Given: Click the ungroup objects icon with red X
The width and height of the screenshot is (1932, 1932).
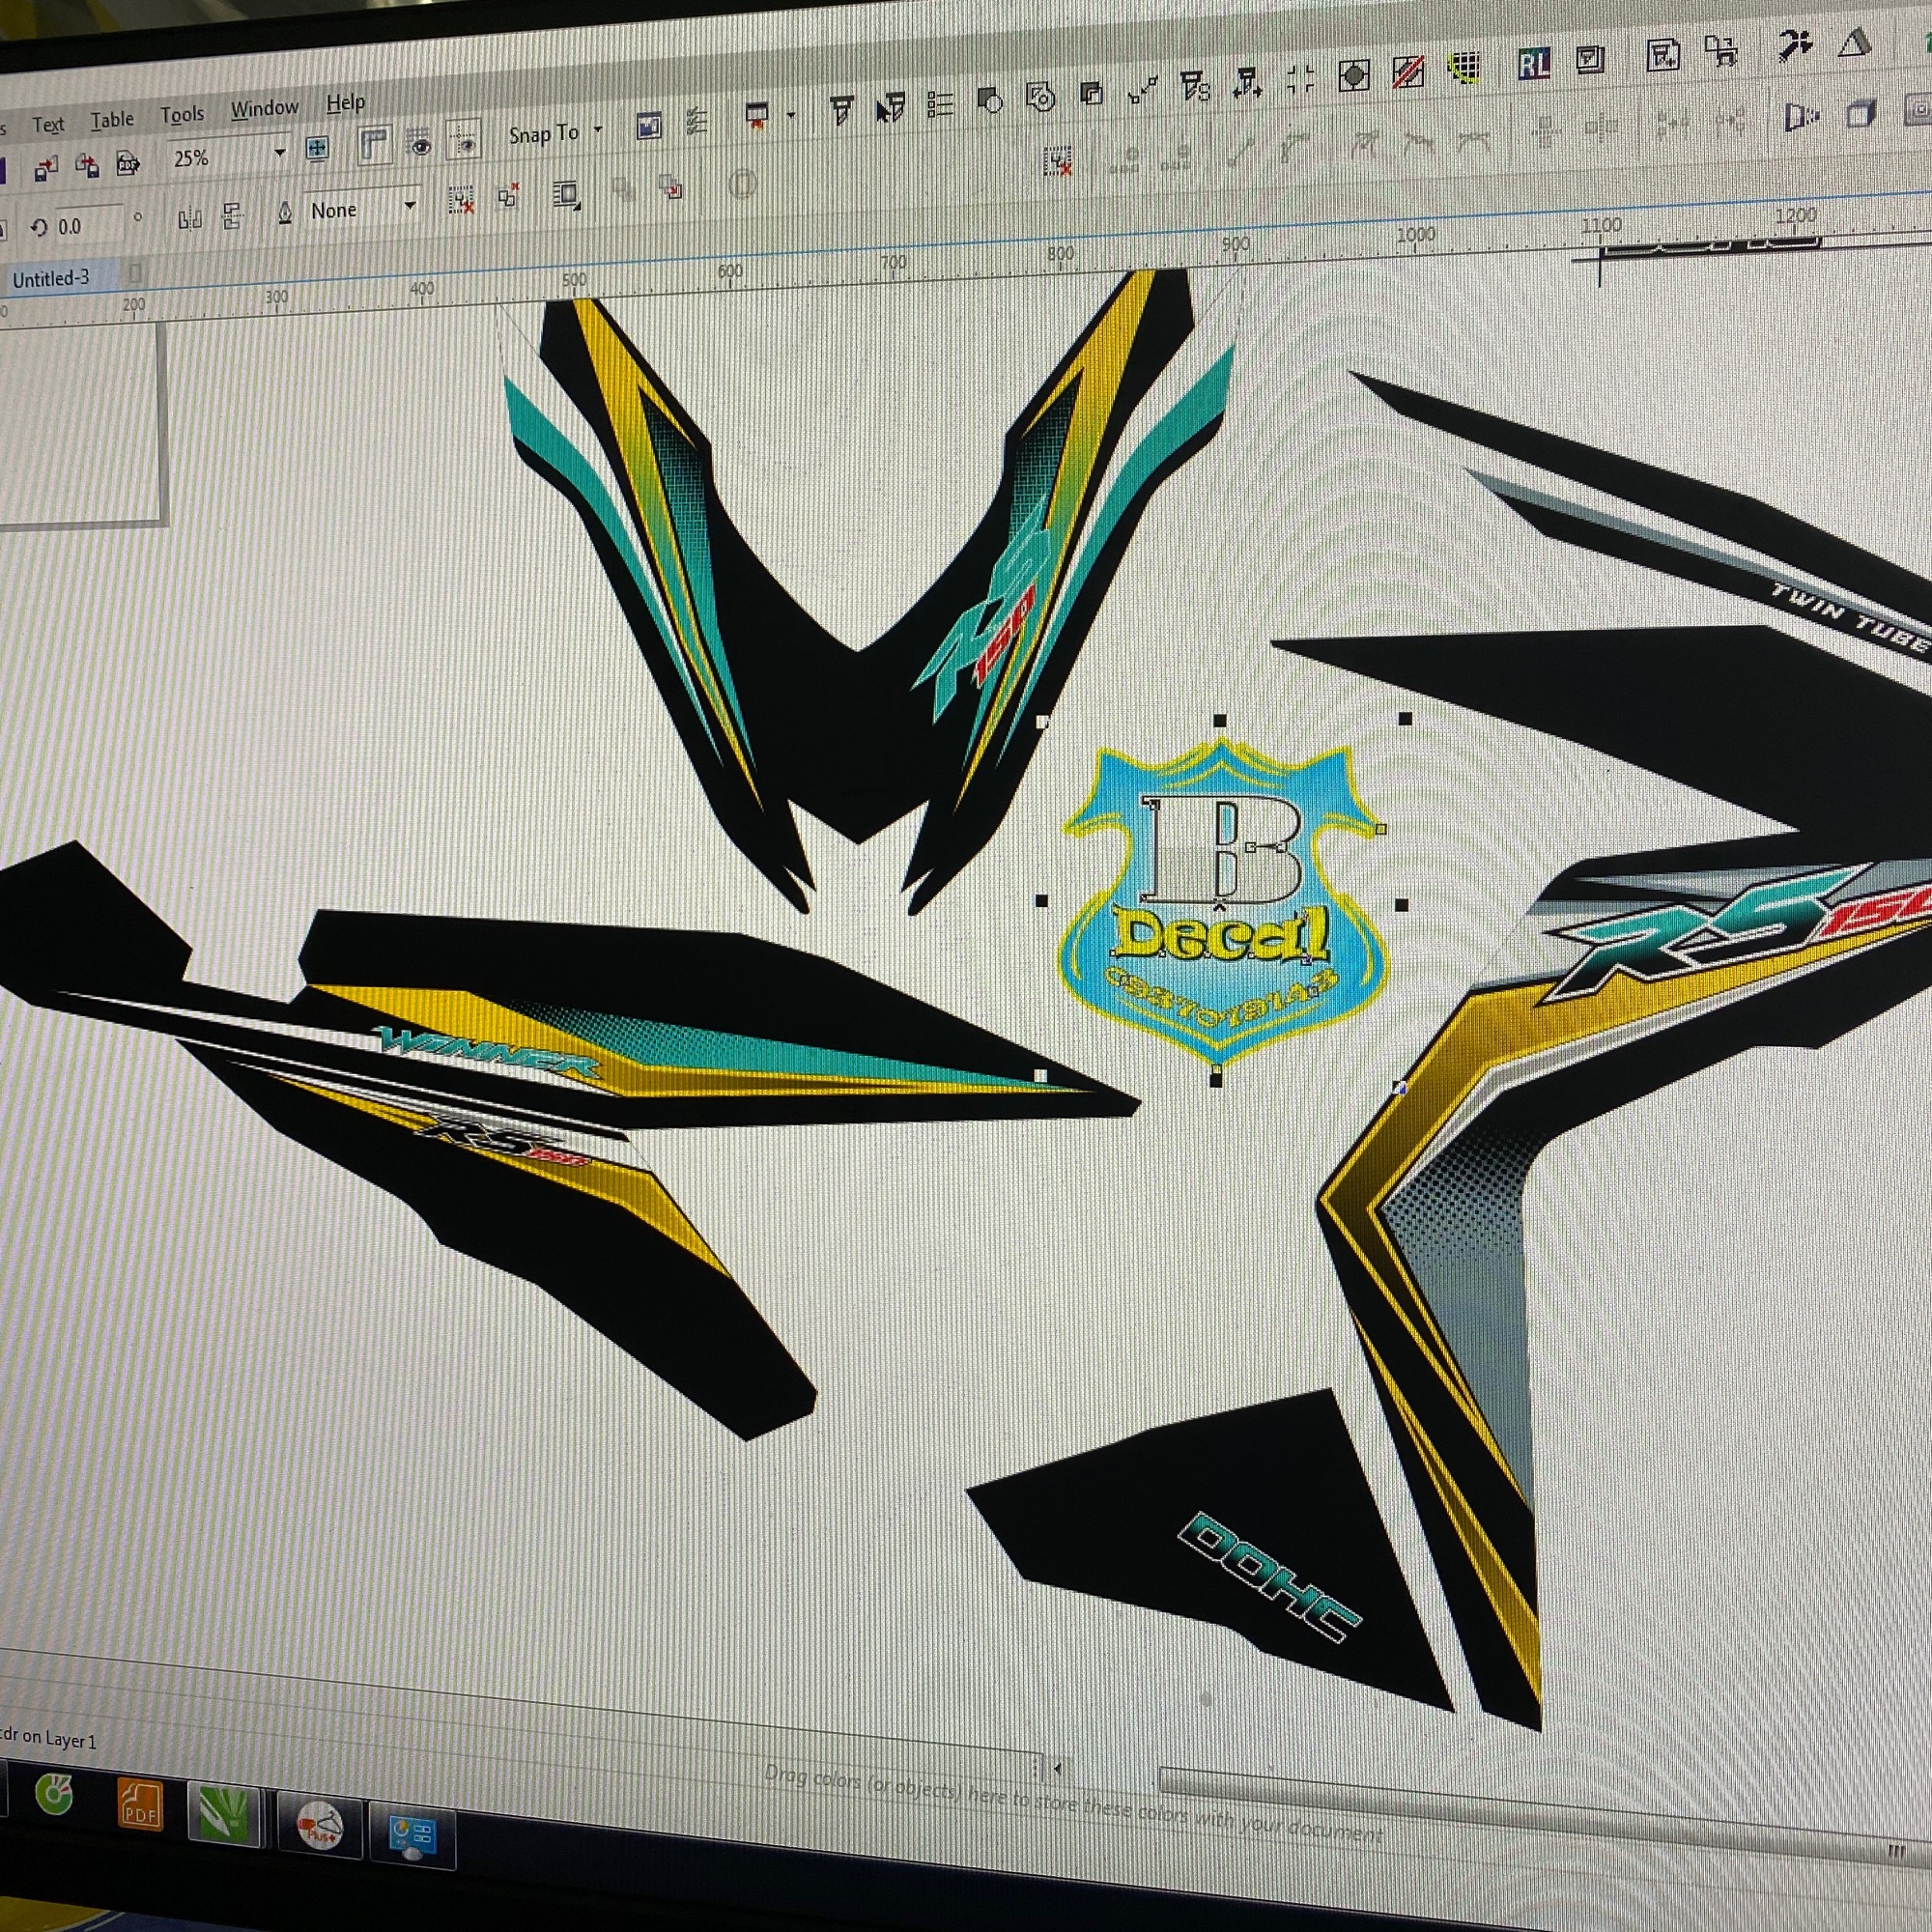Looking at the screenshot, I should coord(461,199).
